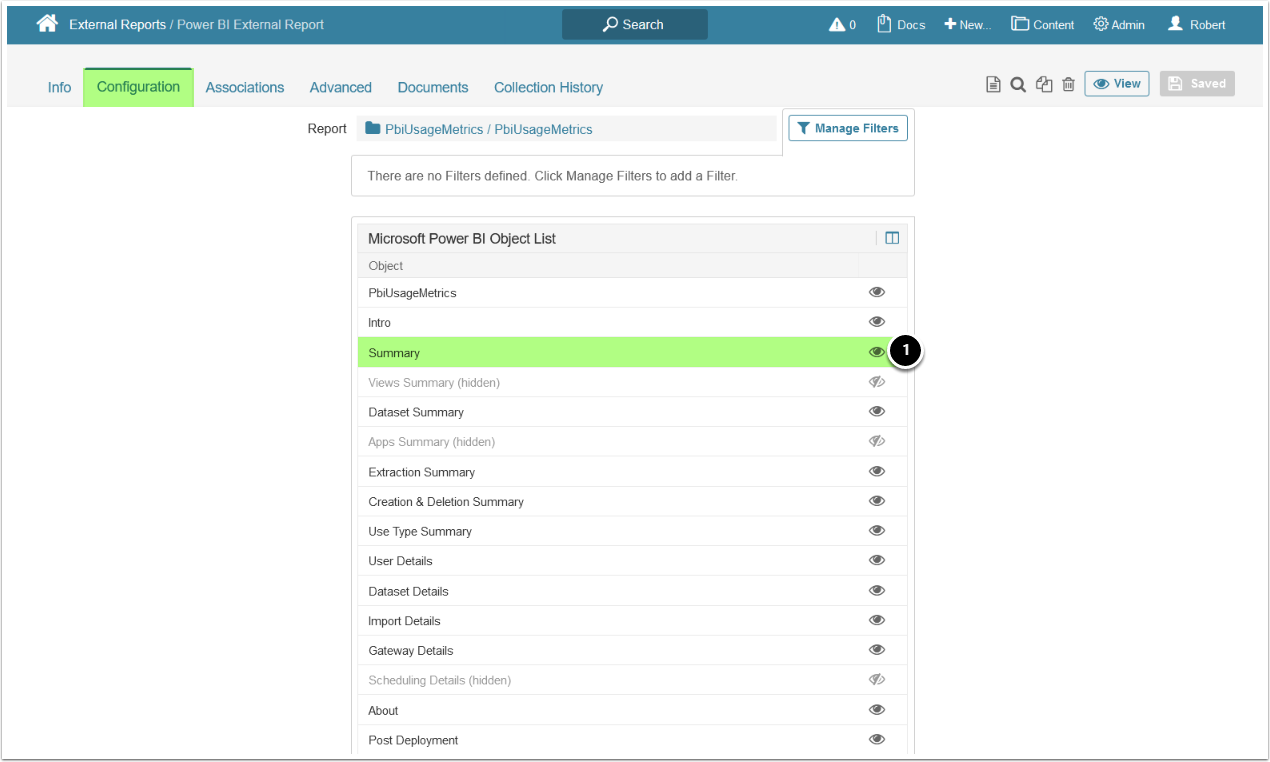Switch to the Associations tab
This screenshot has height=762, width=1270.
(245, 87)
